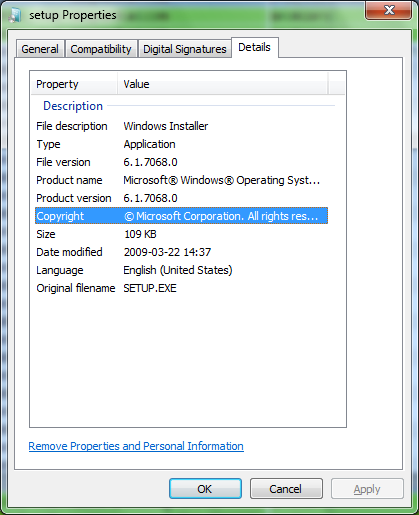This screenshot has width=419, height=515.
Task: Select the Date modified row
Action: (181, 252)
